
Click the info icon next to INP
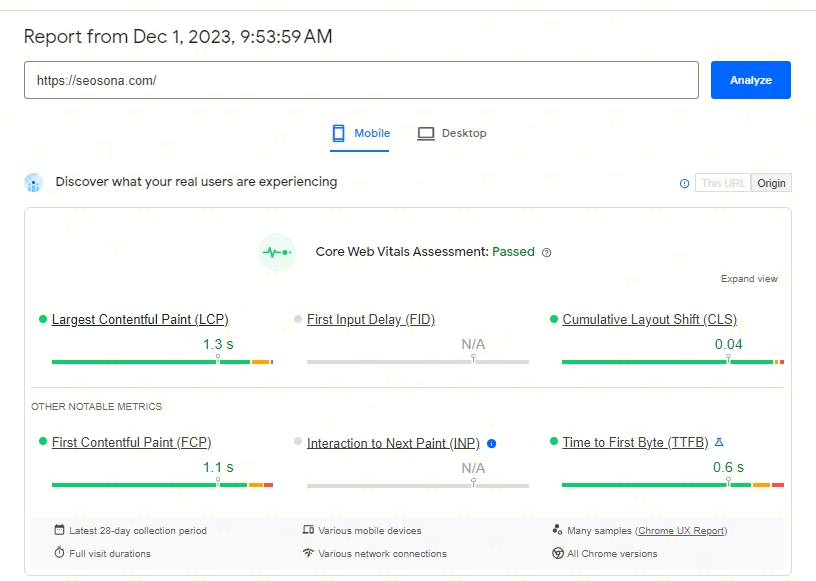coord(491,443)
